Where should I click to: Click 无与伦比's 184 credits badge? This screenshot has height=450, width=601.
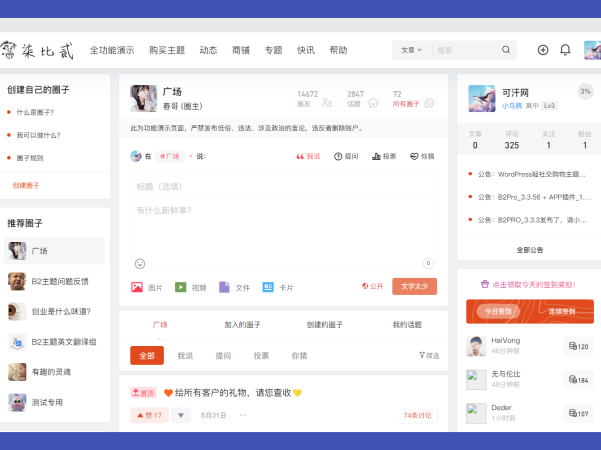click(578, 379)
